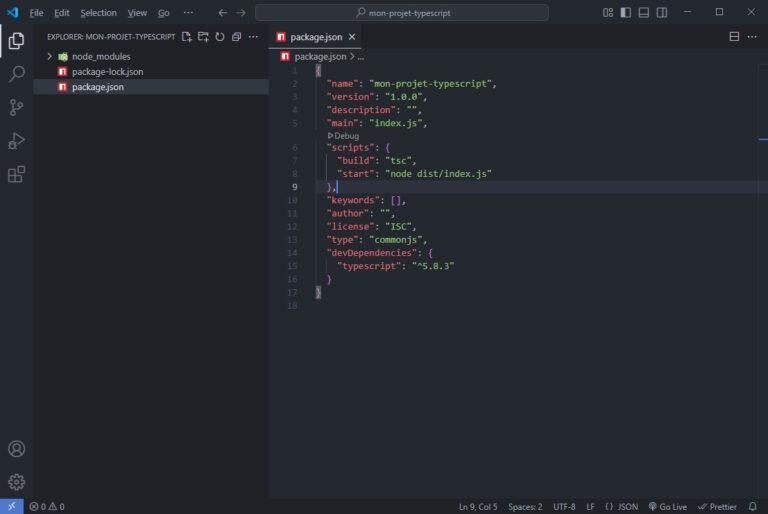This screenshot has width=768, height=514.
Task: Click the "typescript" key on line 15
Action: [369, 266]
